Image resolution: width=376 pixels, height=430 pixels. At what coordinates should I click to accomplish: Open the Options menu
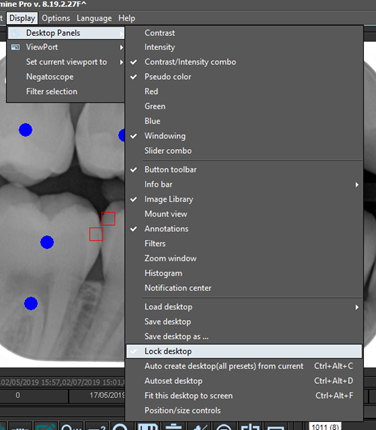[56, 18]
